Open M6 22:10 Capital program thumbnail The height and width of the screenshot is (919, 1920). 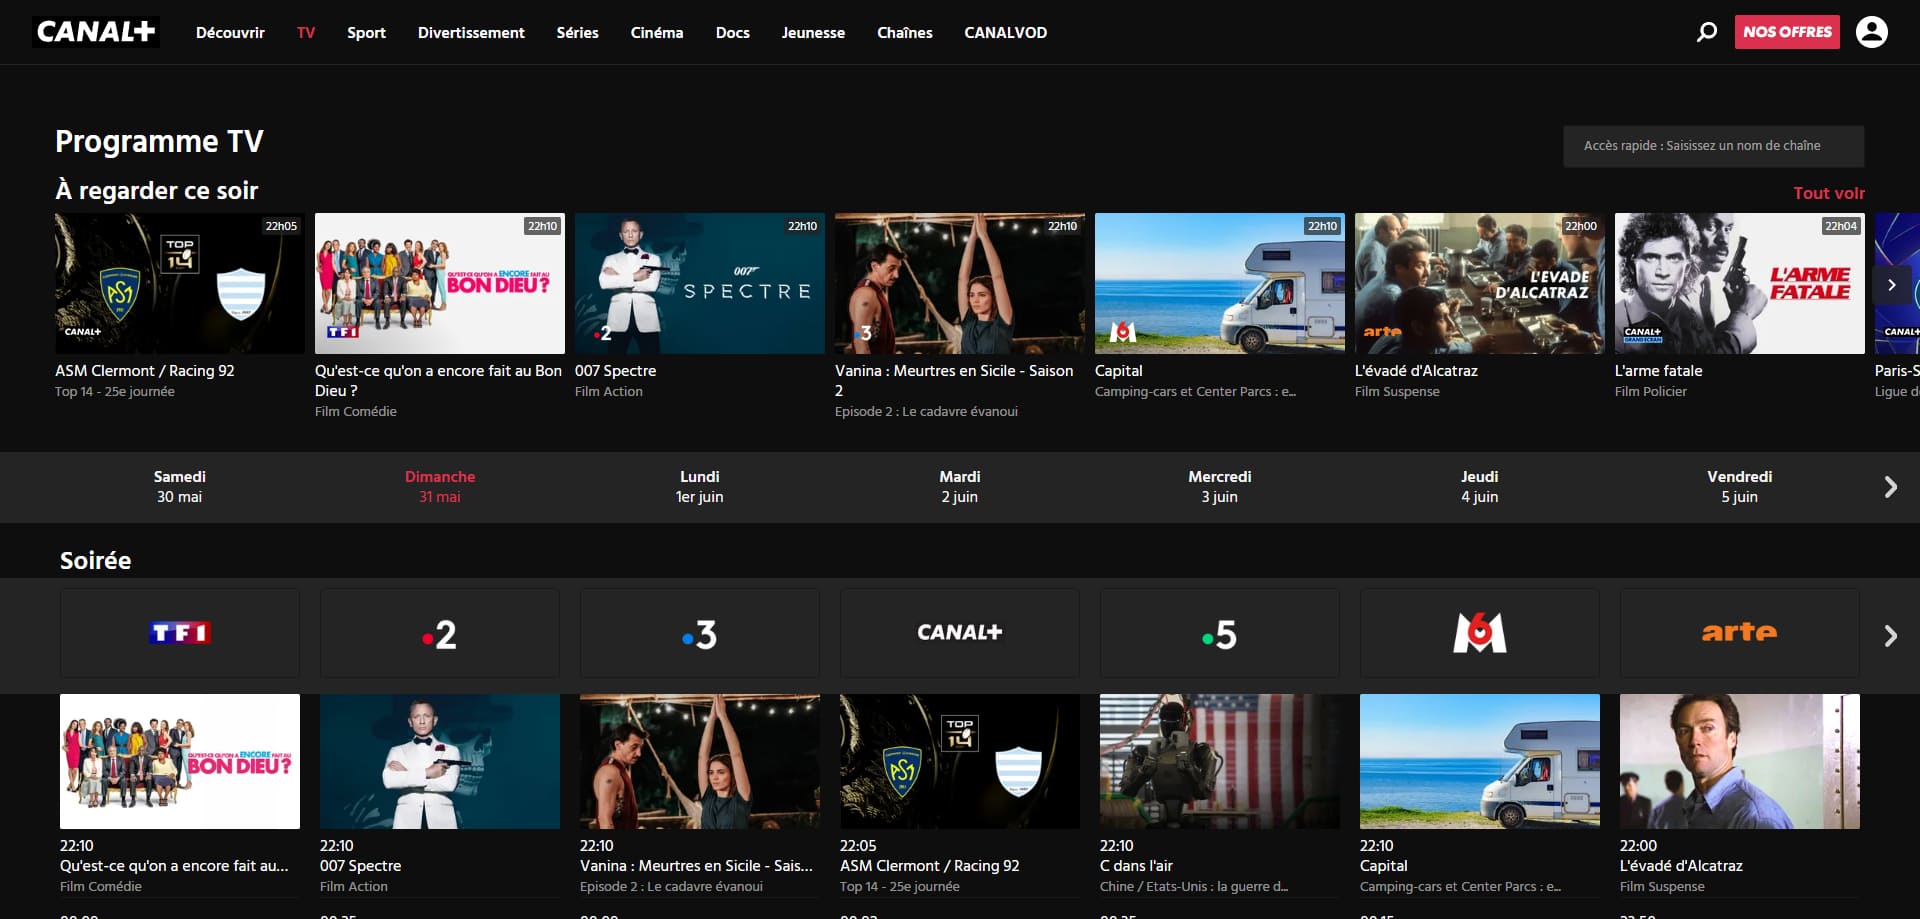pyautogui.click(x=1480, y=761)
